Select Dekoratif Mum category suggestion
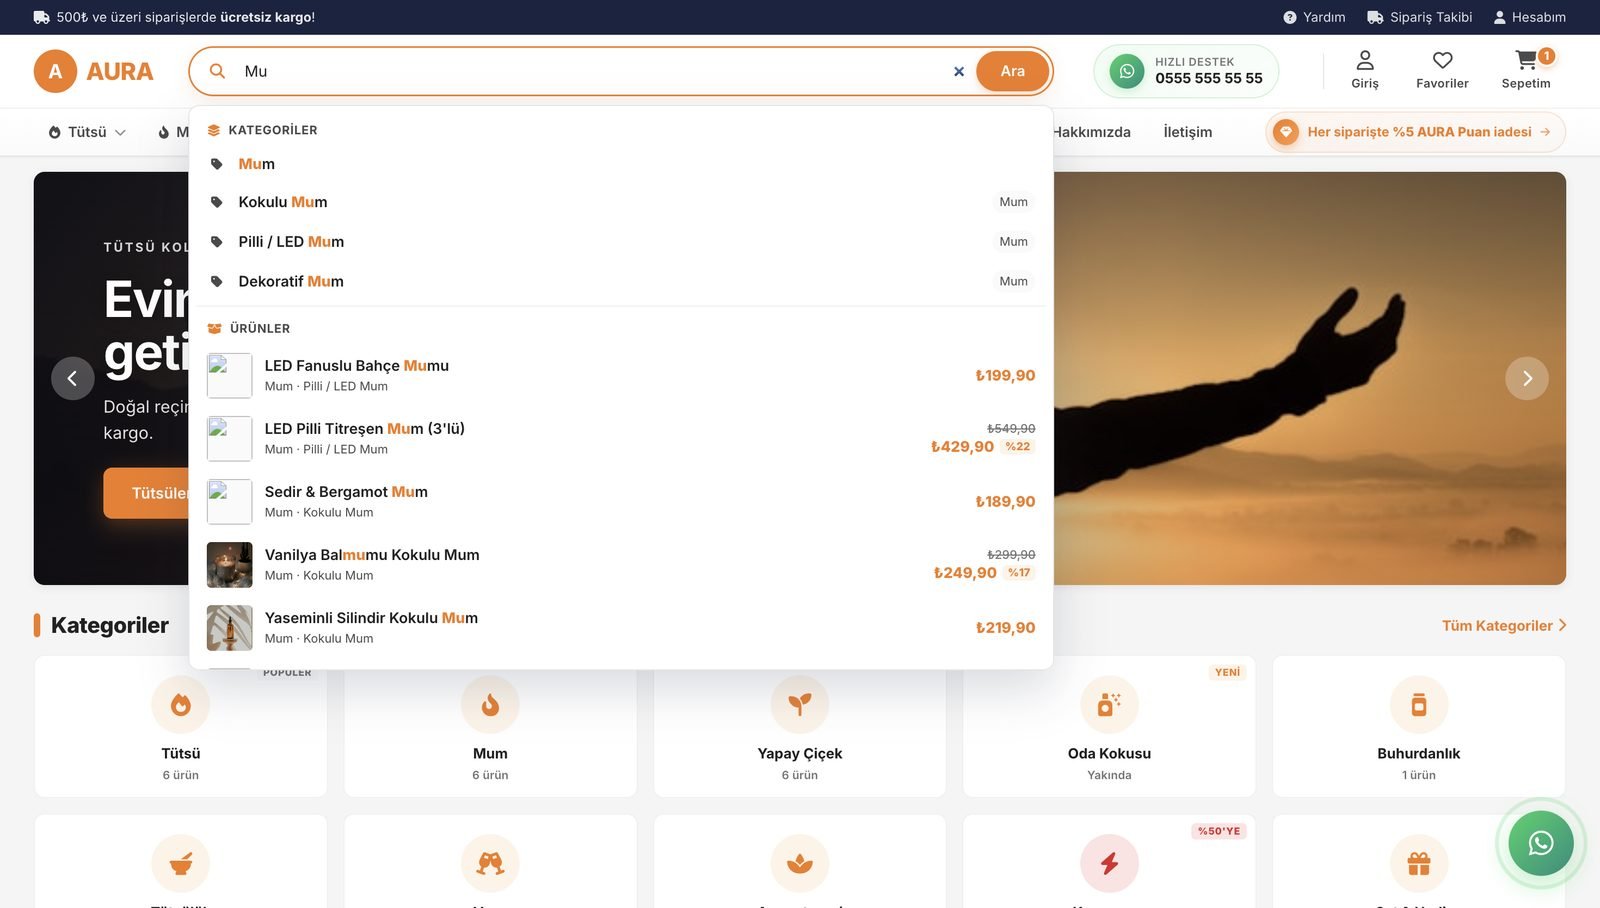This screenshot has width=1600, height=908. (x=621, y=282)
